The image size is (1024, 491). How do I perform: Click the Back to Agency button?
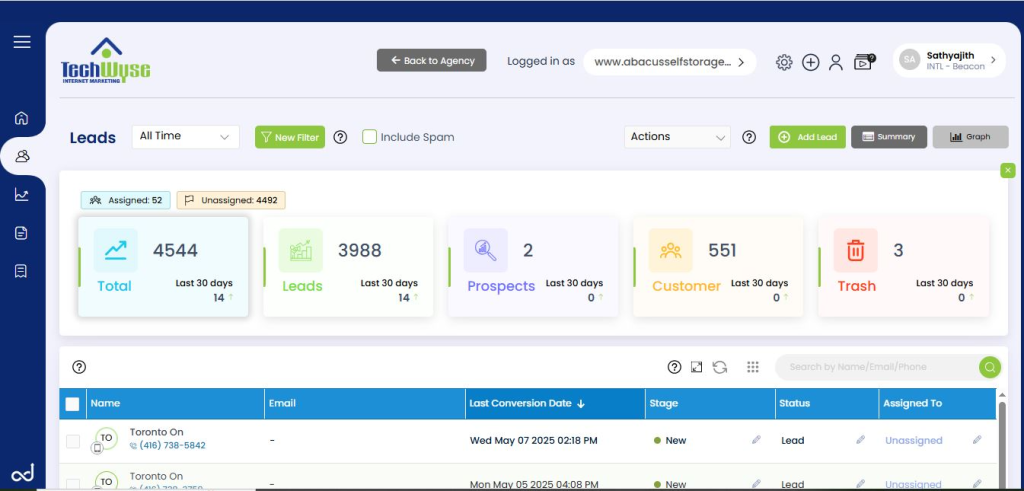pos(432,61)
